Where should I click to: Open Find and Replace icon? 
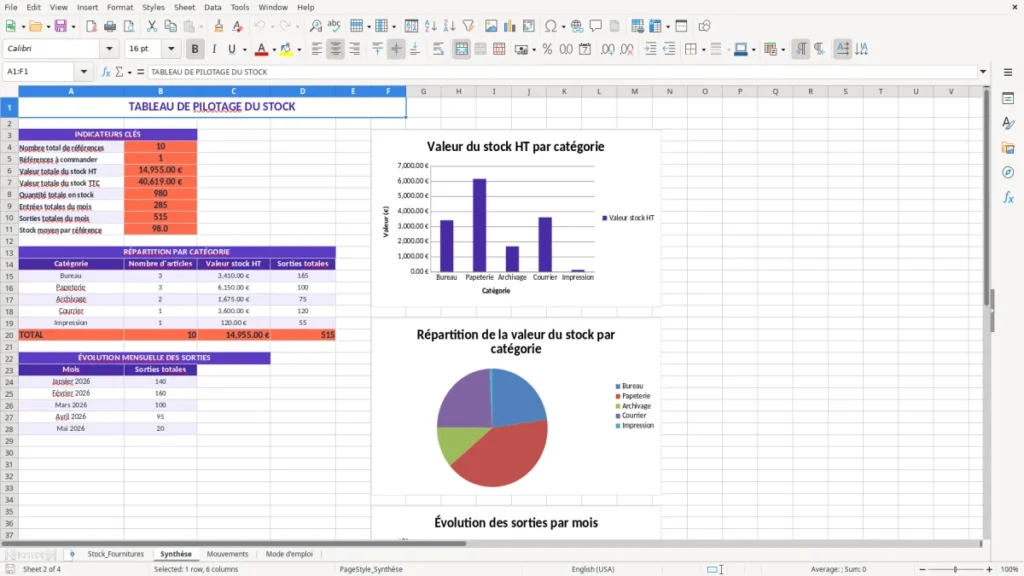point(315,26)
